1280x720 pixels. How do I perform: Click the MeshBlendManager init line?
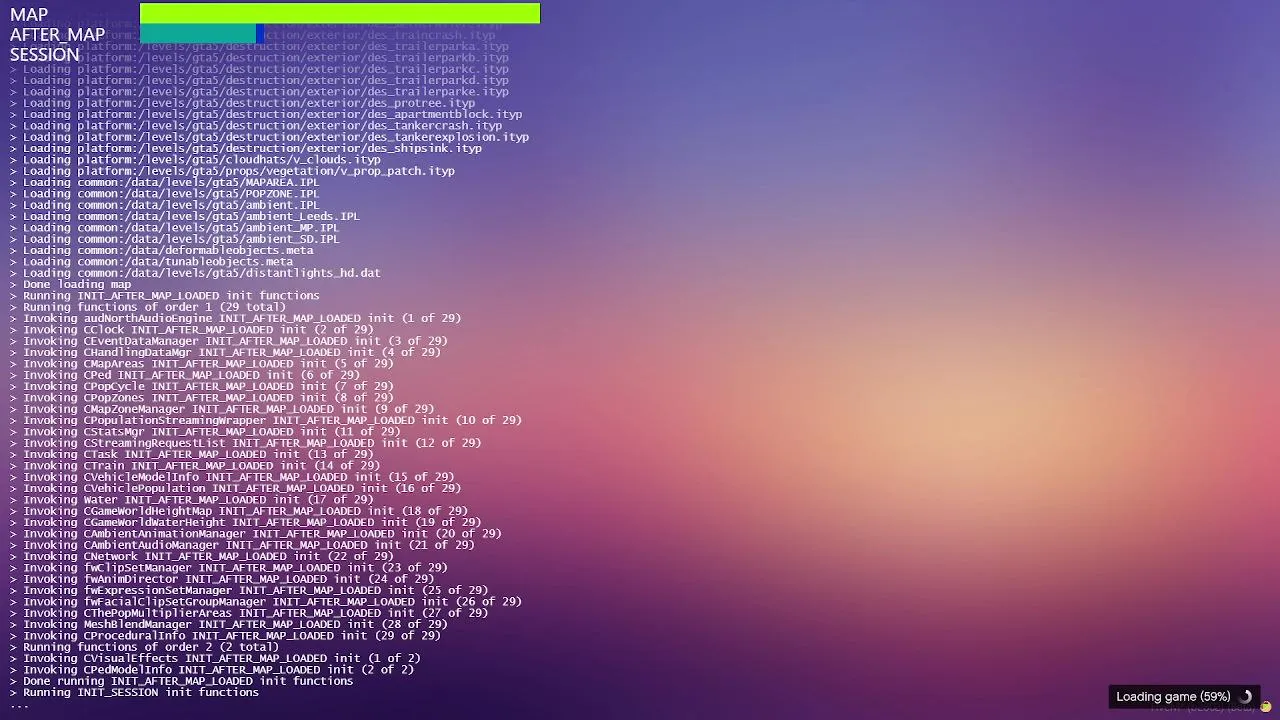point(229,624)
